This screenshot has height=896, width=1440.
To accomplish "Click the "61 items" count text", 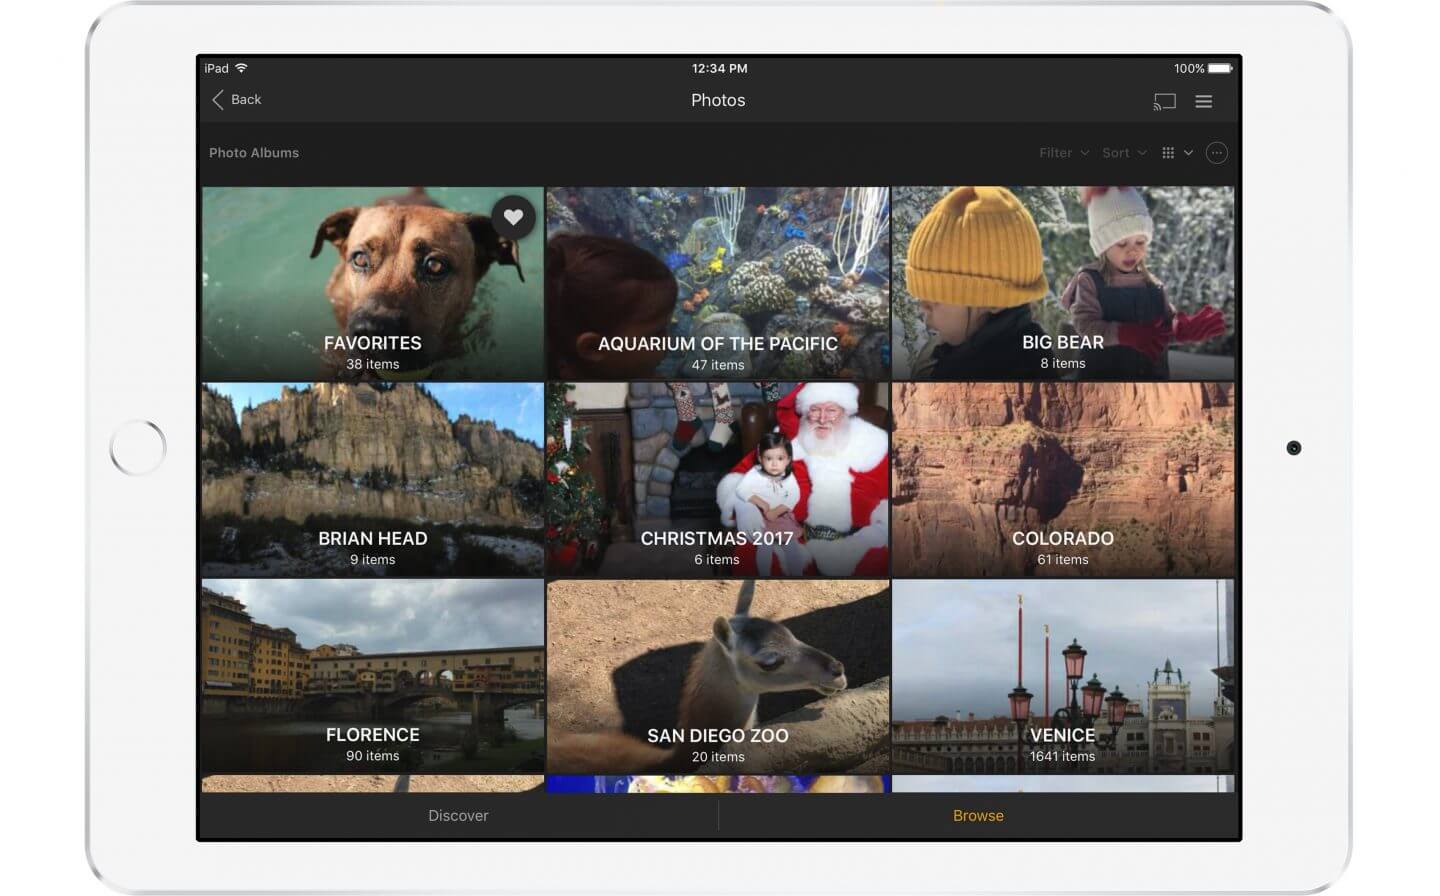I will tap(1063, 559).
